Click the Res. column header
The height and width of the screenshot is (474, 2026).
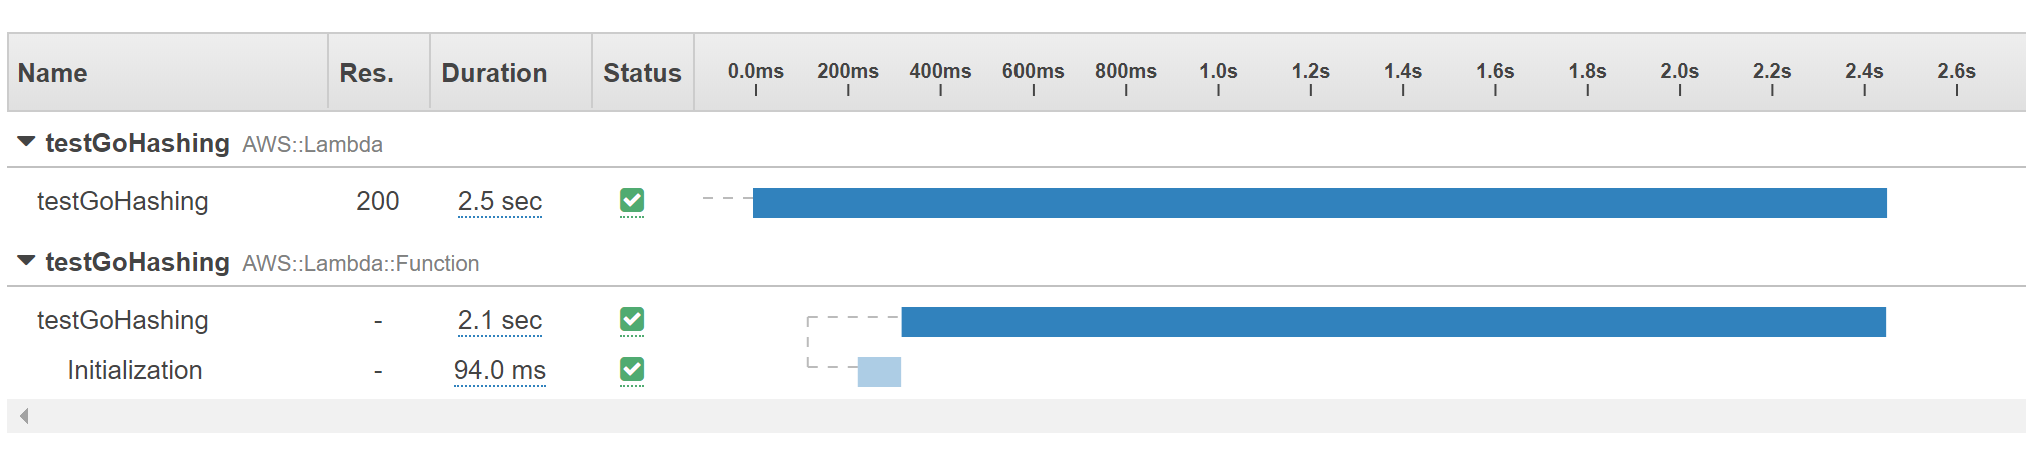coord(366,73)
